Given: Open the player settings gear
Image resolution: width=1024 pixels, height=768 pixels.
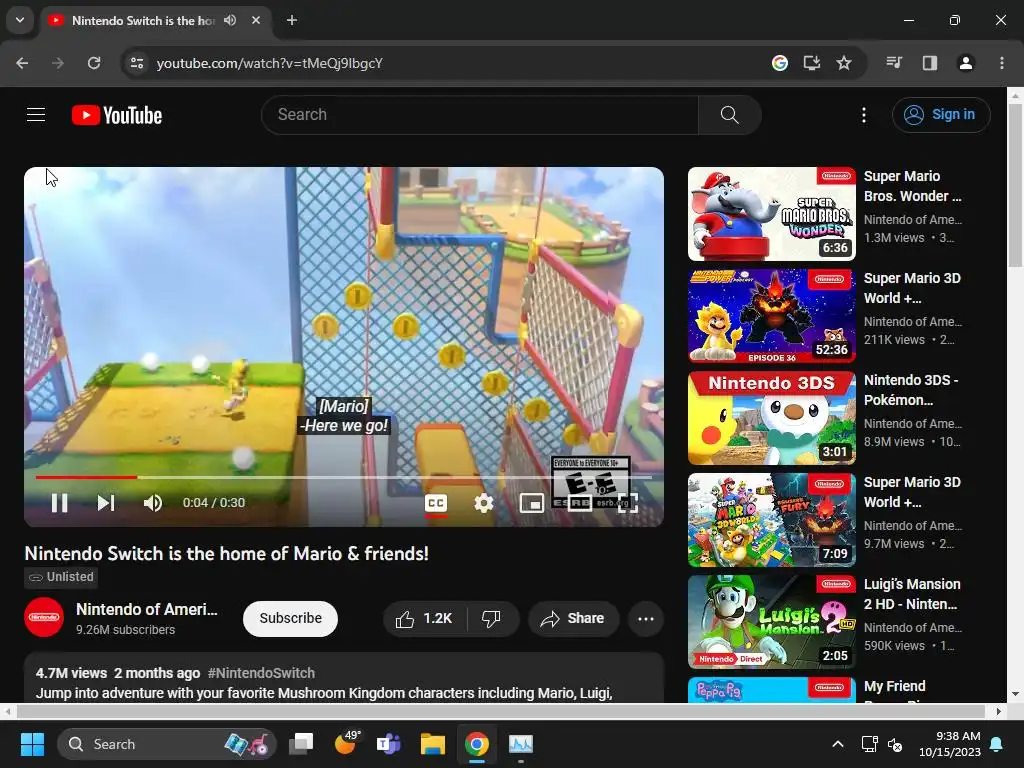Looking at the screenshot, I should coord(484,503).
